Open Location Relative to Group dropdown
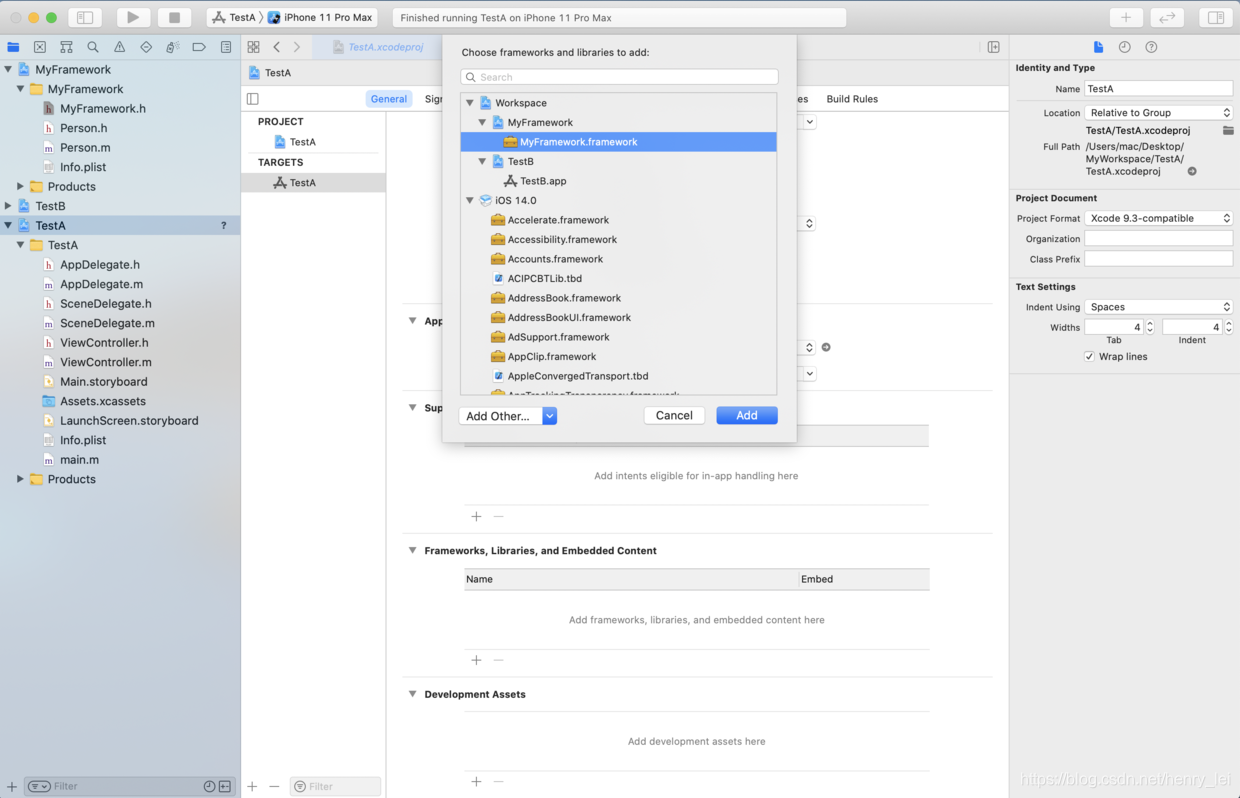The image size is (1240, 798). [x=1159, y=113]
